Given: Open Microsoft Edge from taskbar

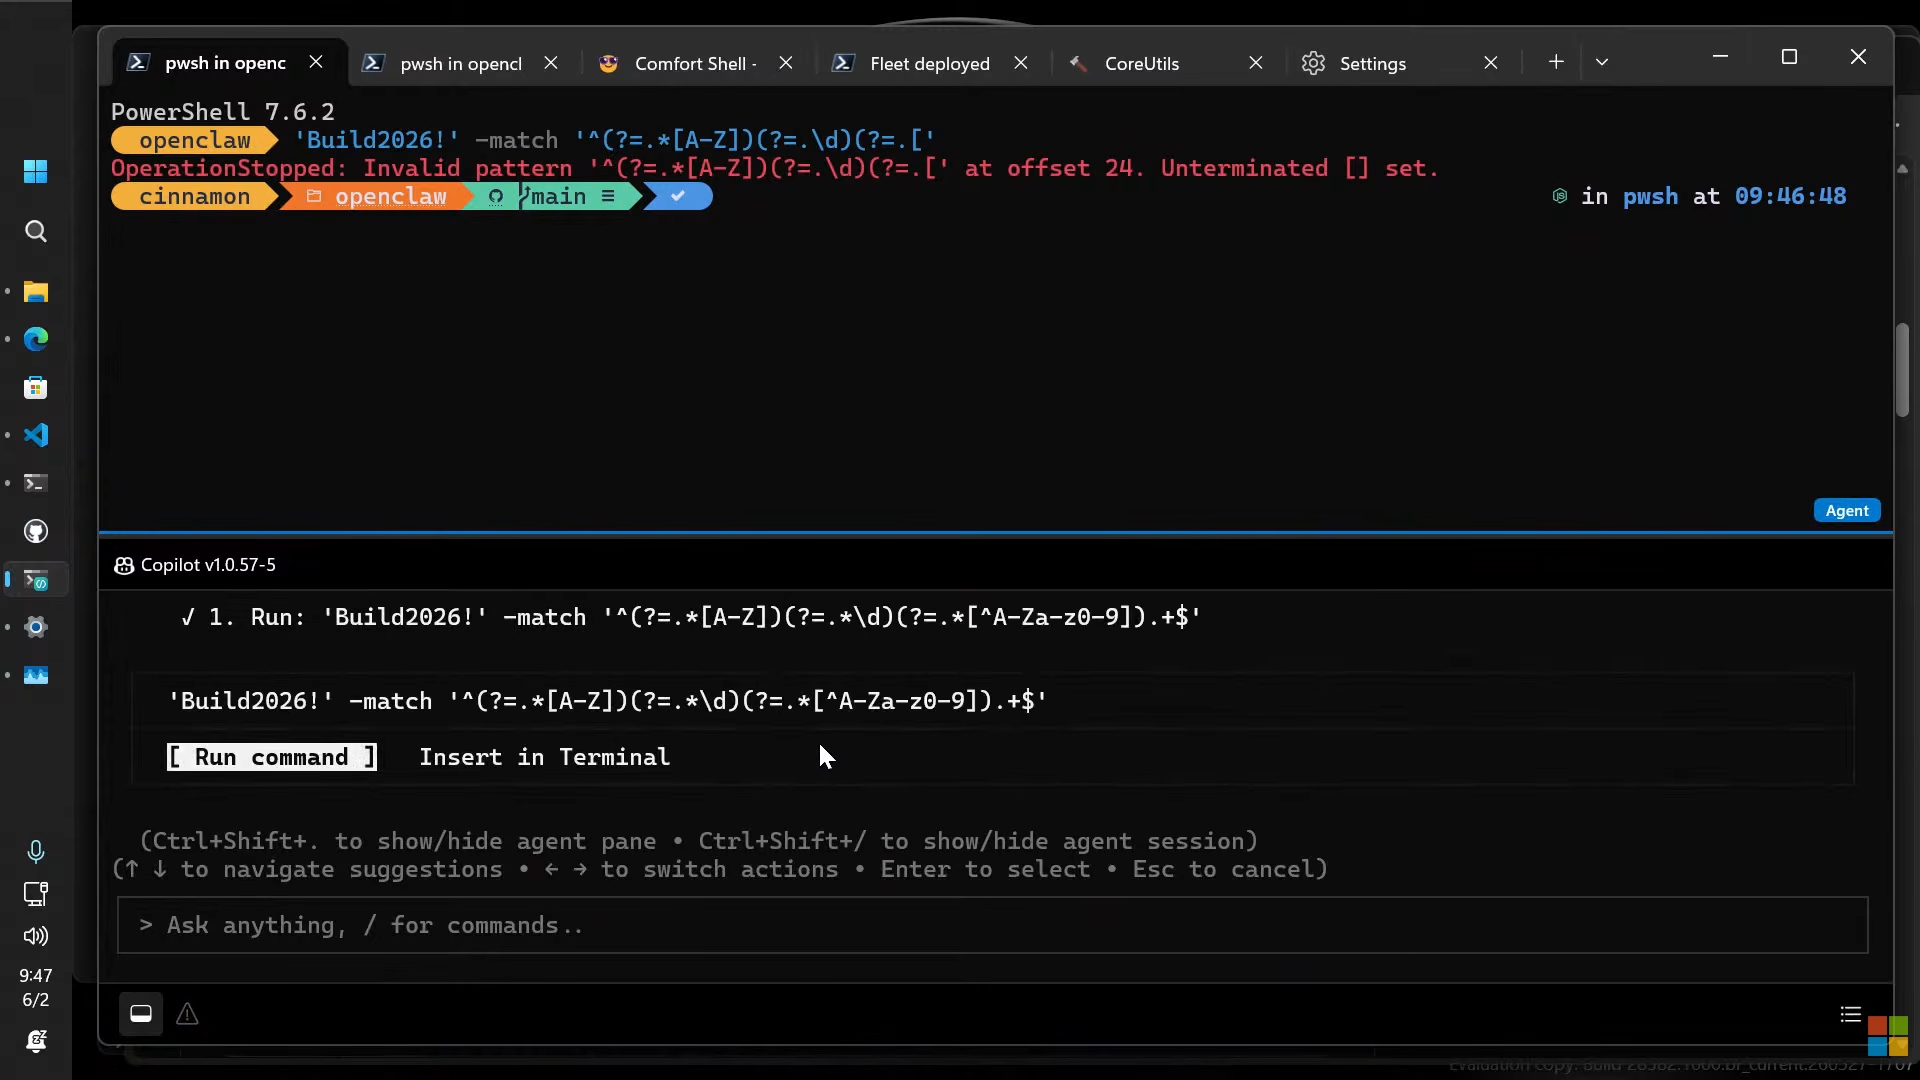Looking at the screenshot, I should click(x=36, y=340).
